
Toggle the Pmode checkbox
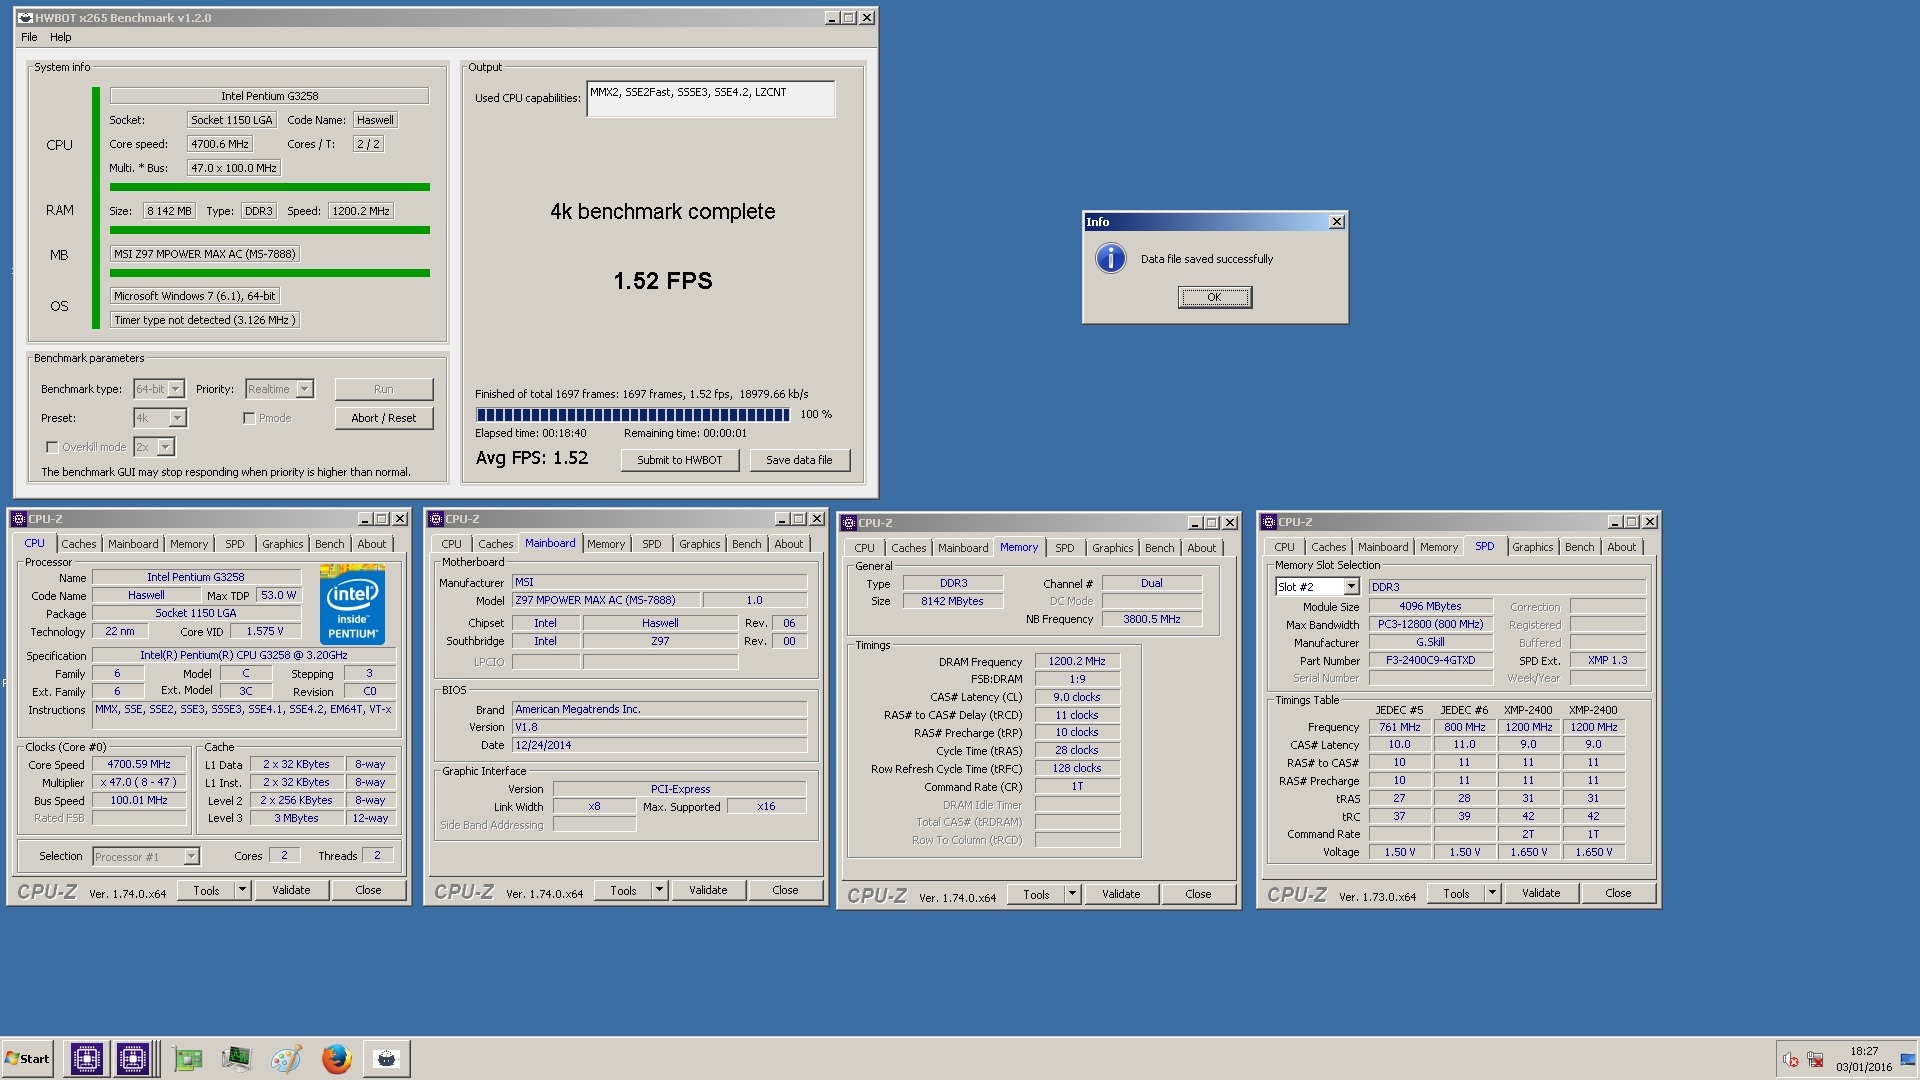coord(249,418)
